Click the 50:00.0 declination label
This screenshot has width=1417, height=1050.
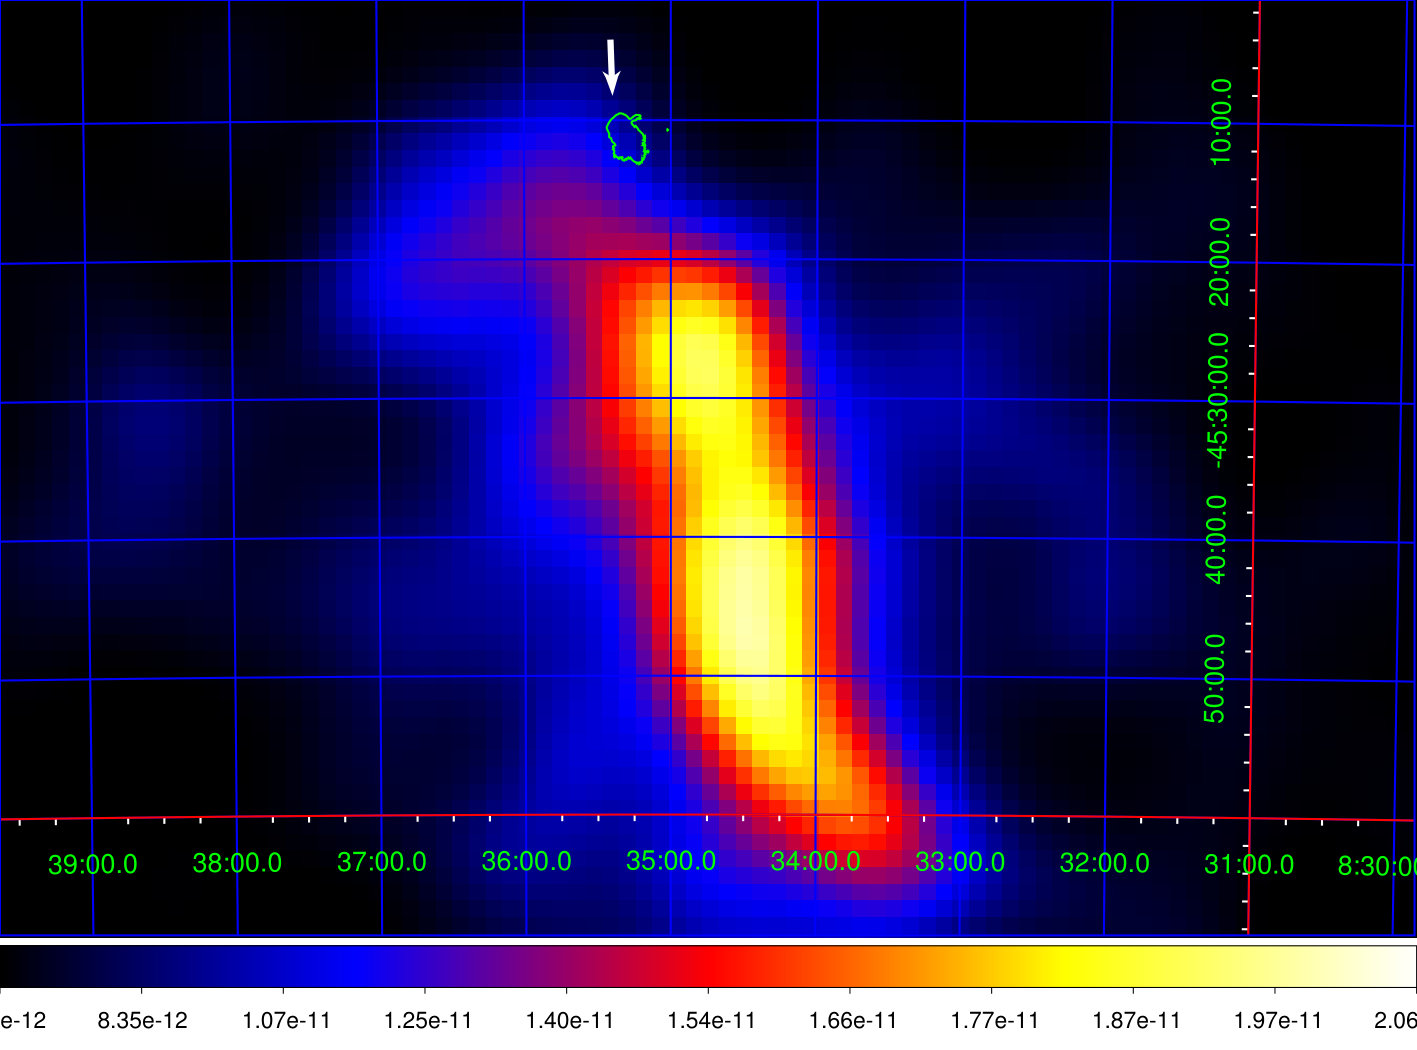point(1215,678)
